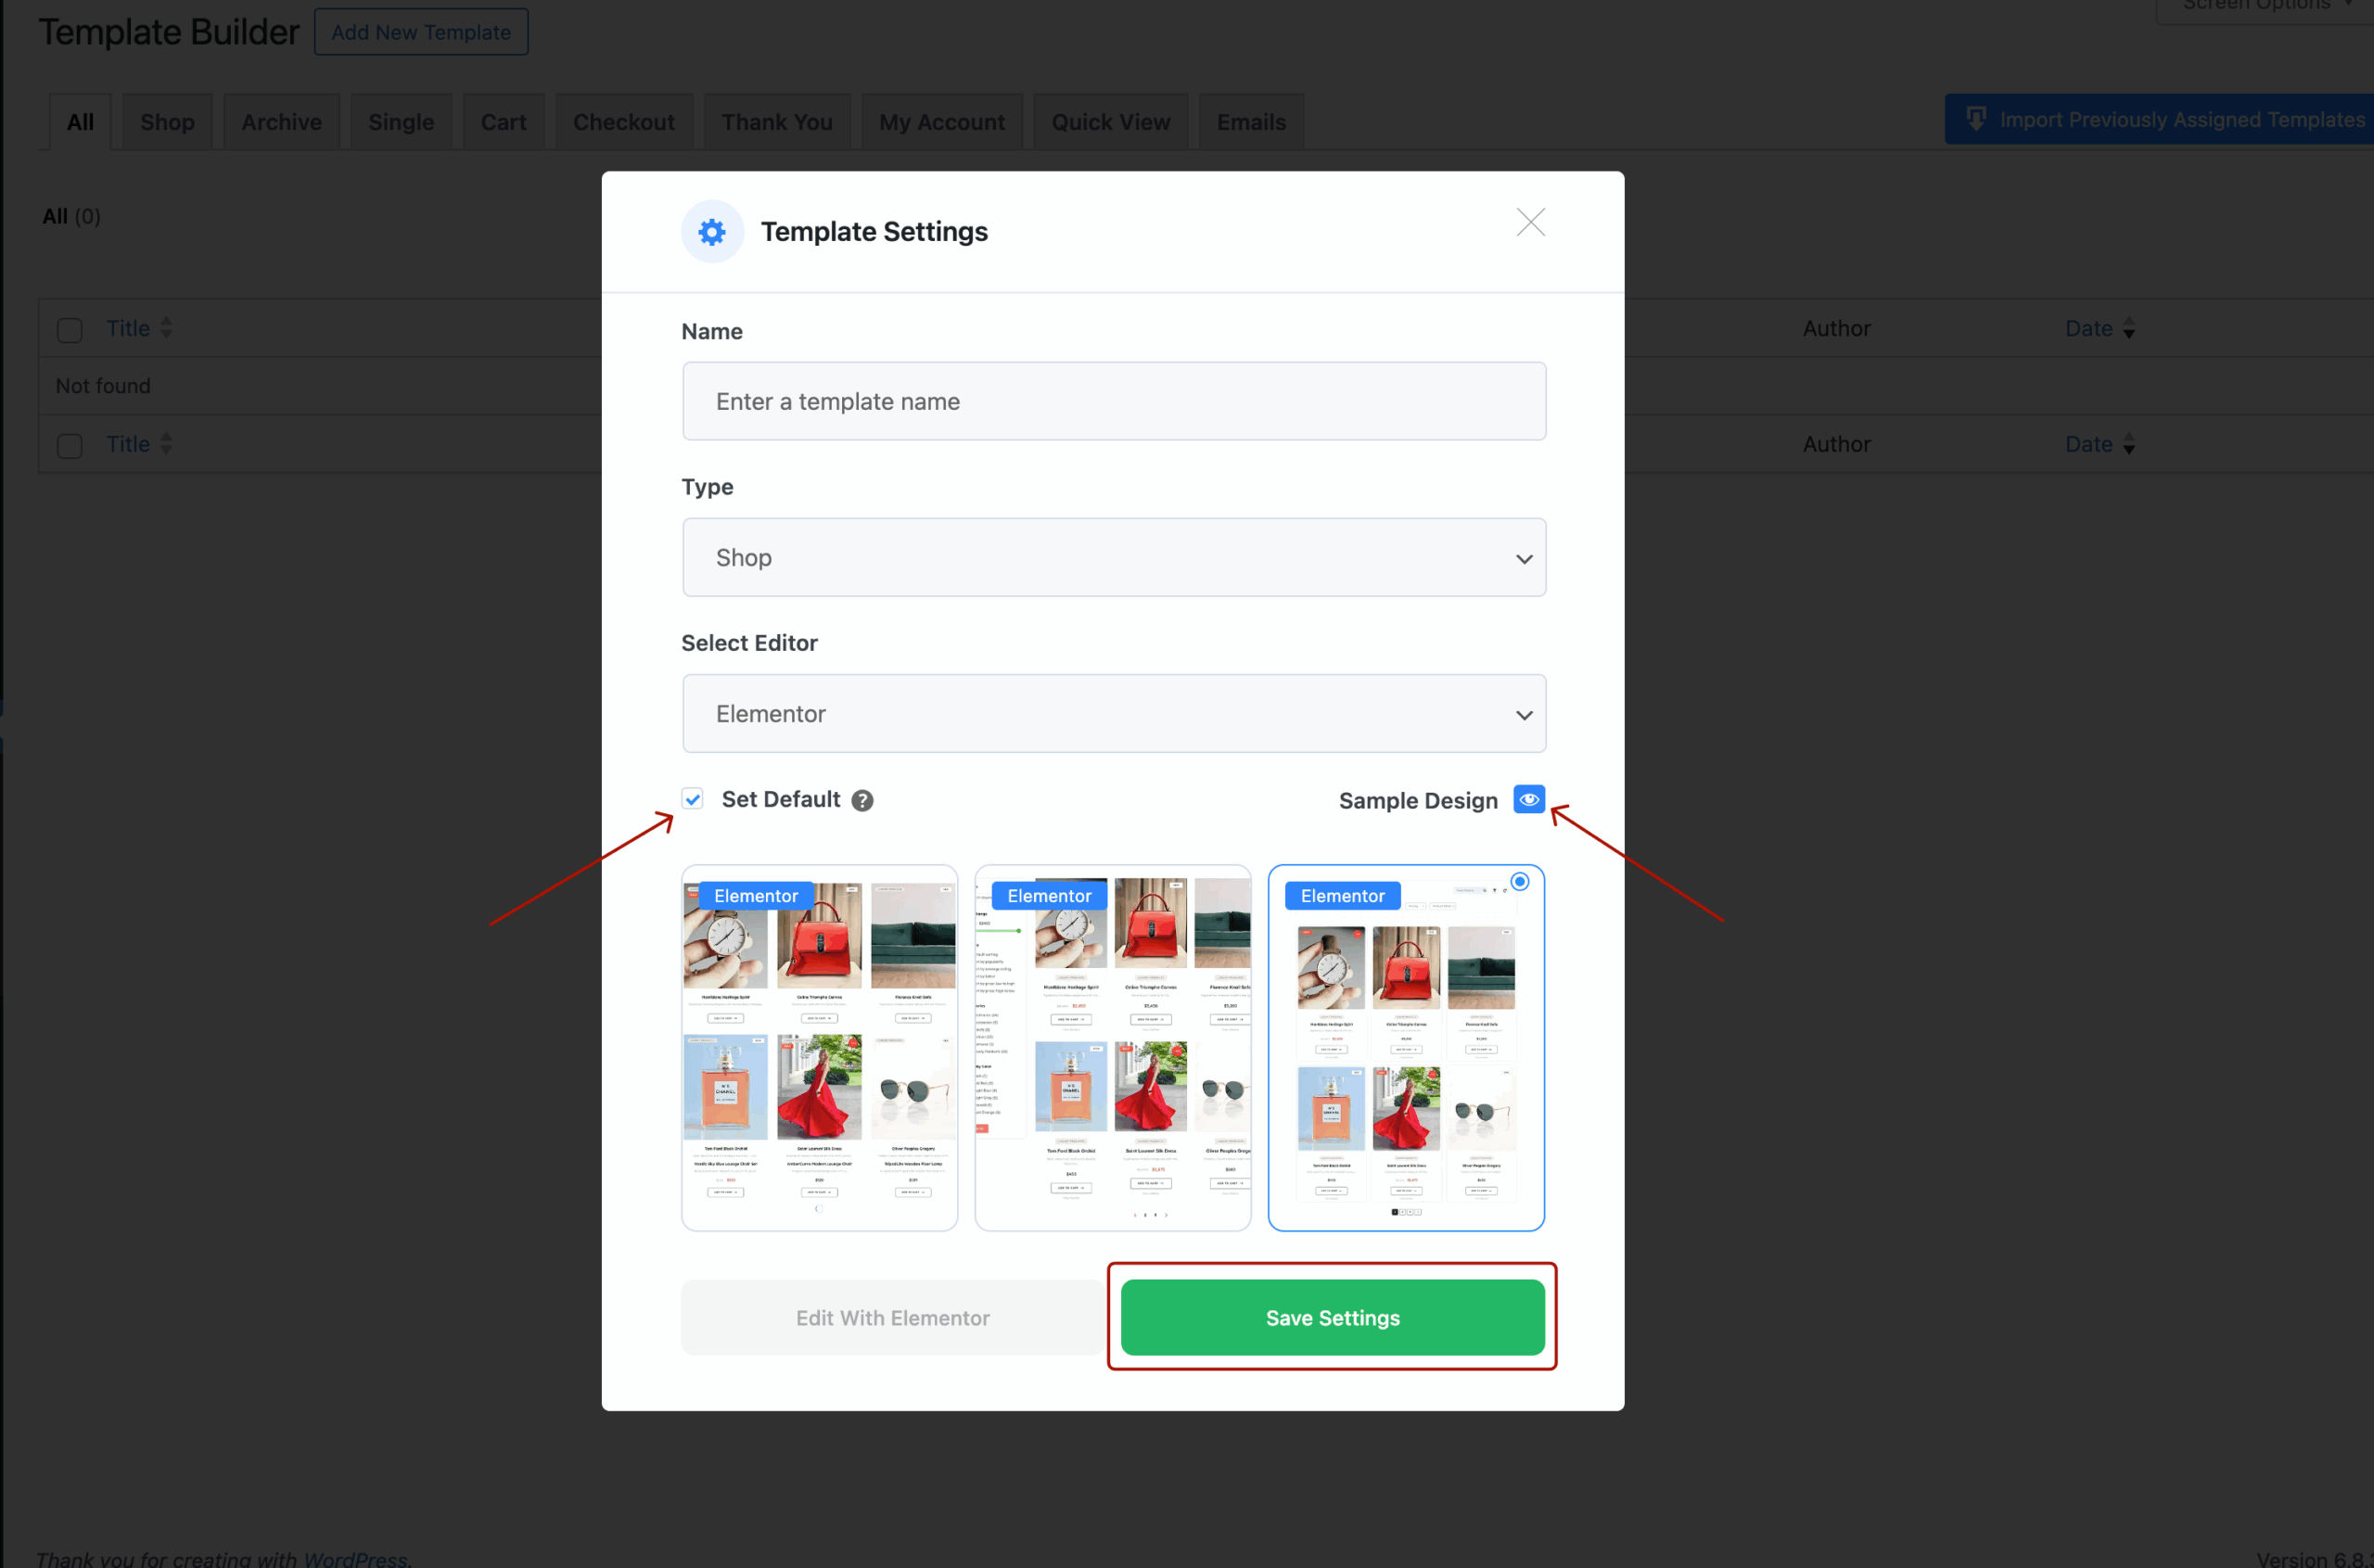Switch to the Checkout tab
The width and height of the screenshot is (2374, 1568).
coord(623,121)
